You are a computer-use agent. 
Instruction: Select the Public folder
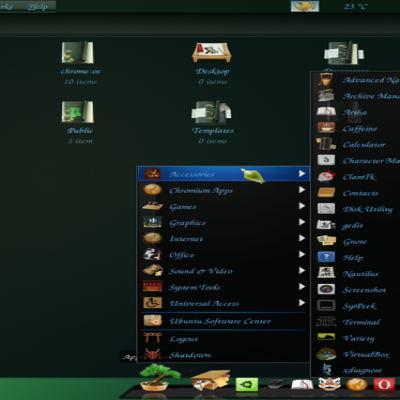[79, 122]
